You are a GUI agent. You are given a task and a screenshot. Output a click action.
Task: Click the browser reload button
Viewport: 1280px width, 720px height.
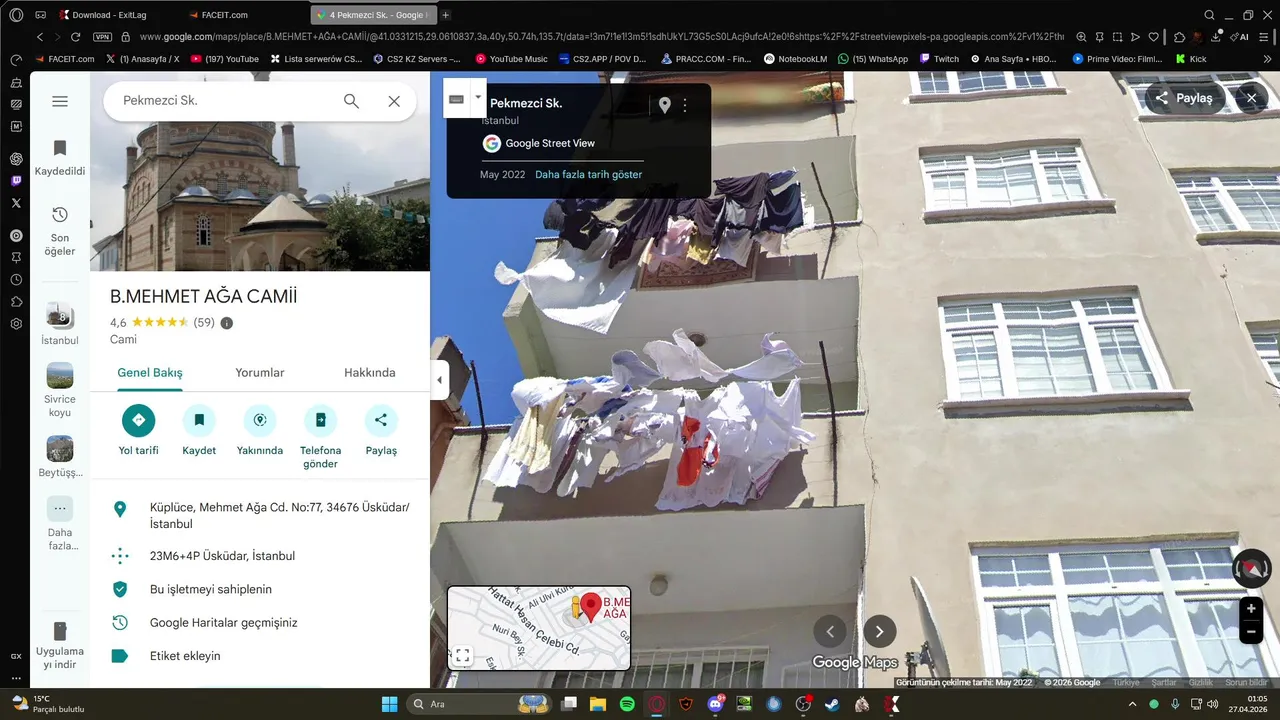pyautogui.click(x=75, y=37)
